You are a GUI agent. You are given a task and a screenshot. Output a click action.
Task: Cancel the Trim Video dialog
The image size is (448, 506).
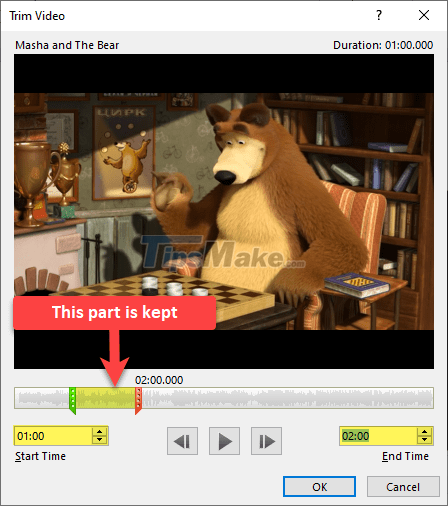click(403, 487)
